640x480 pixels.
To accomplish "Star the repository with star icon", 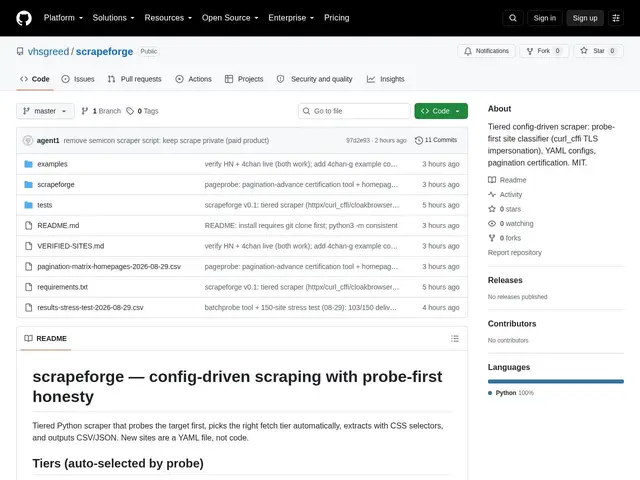I will [x=584, y=51].
